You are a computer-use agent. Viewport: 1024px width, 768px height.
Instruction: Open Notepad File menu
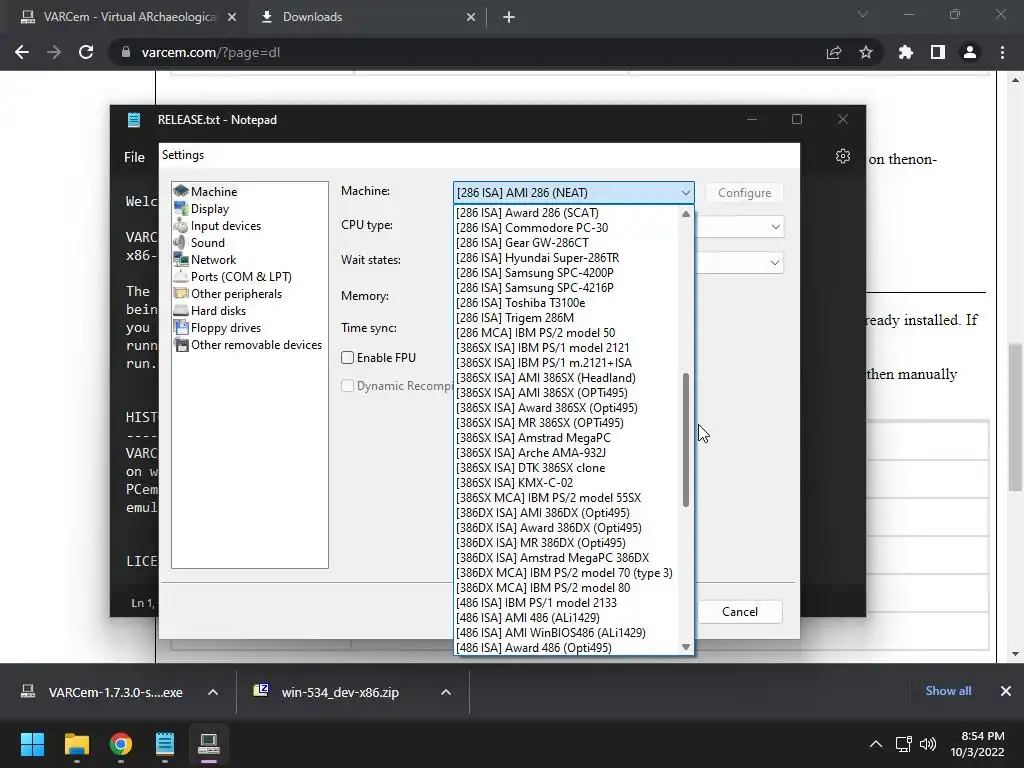coord(134,157)
